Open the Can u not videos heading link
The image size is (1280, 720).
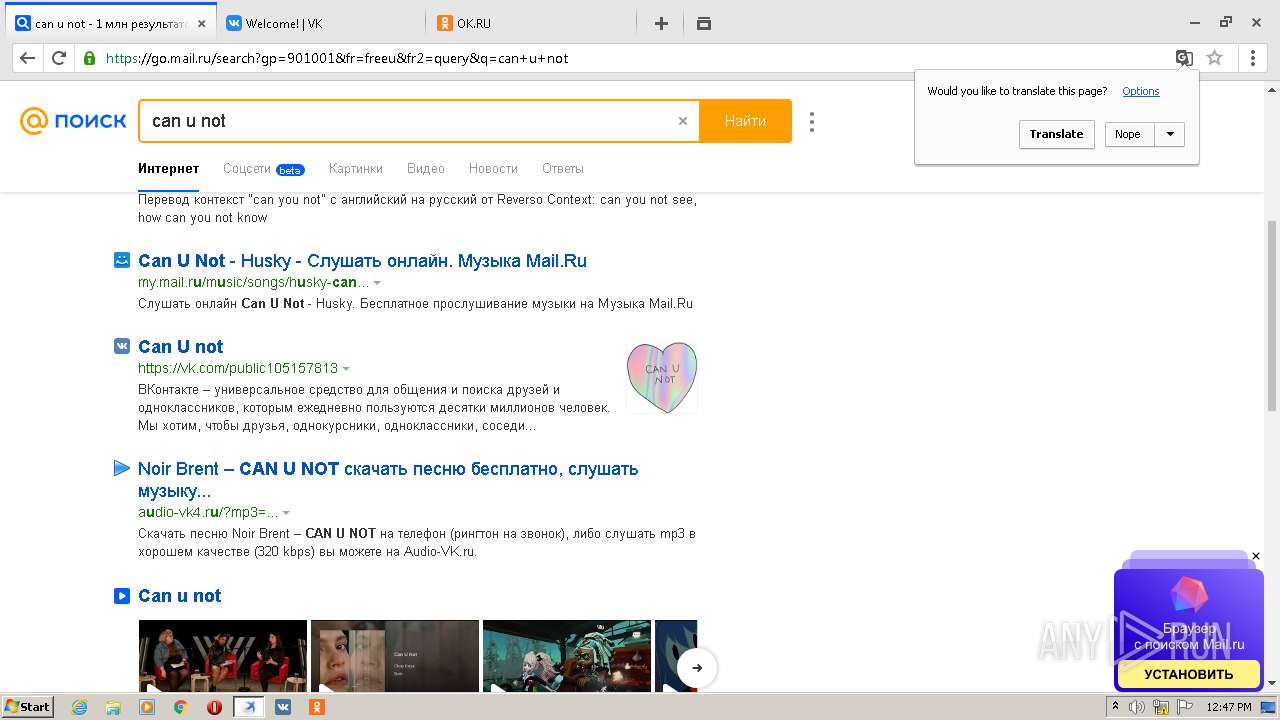point(180,596)
